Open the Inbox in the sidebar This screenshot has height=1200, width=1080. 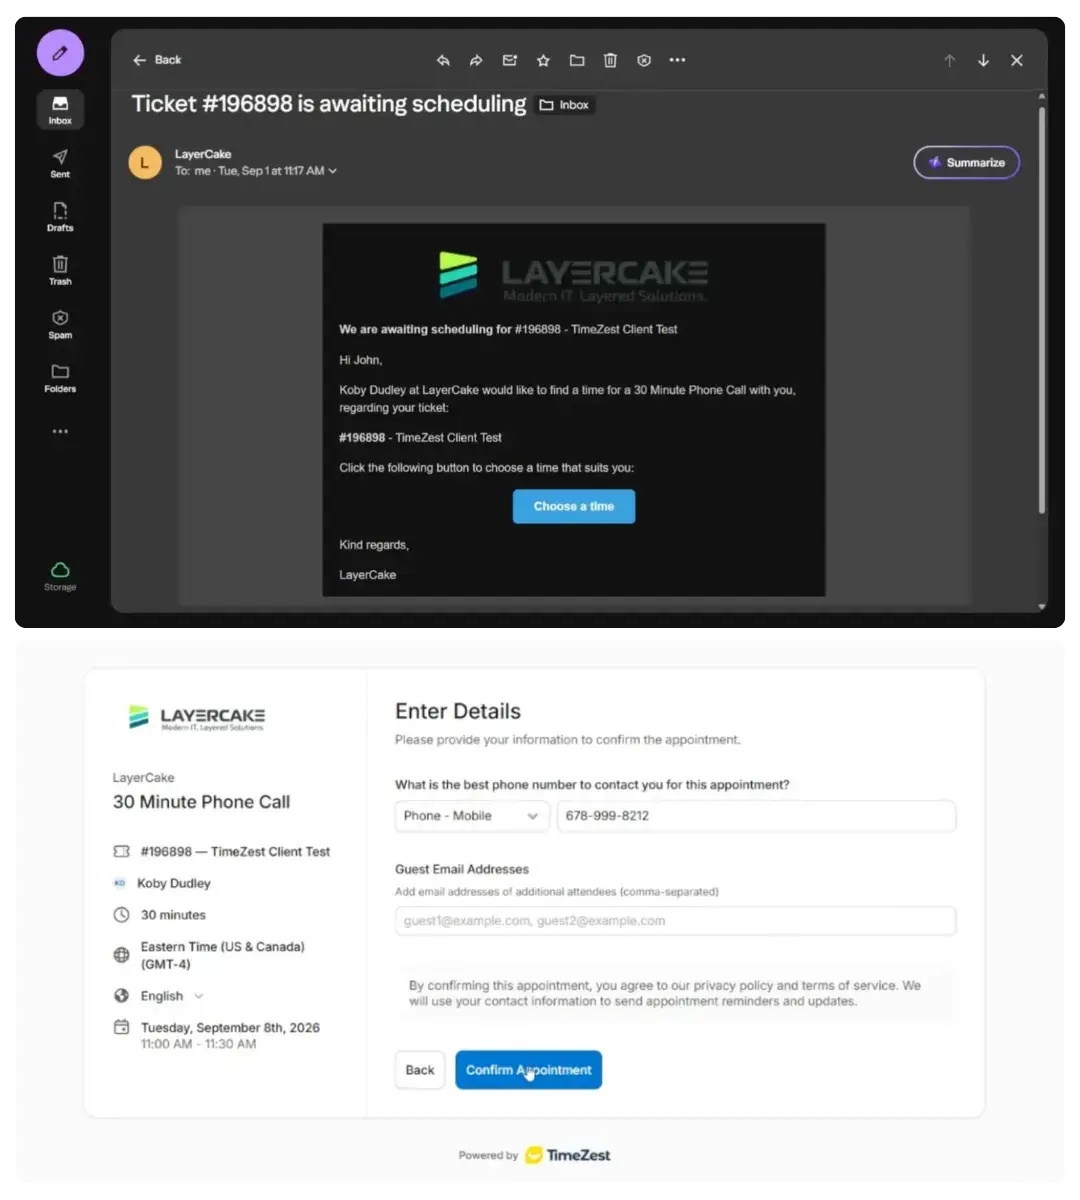coord(60,110)
